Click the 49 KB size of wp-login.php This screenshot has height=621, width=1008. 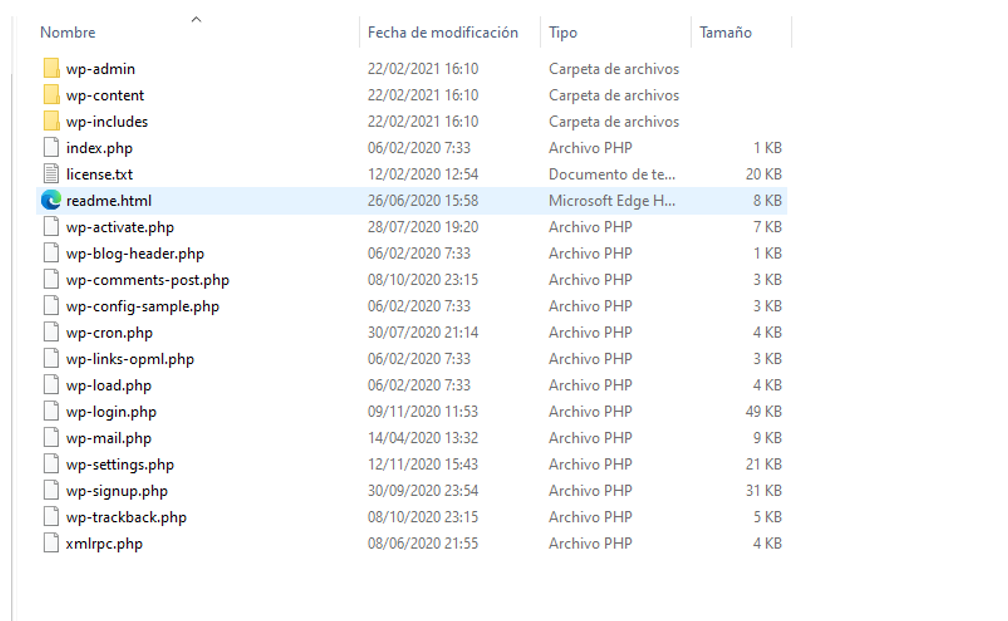pyautogui.click(x=764, y=411)
